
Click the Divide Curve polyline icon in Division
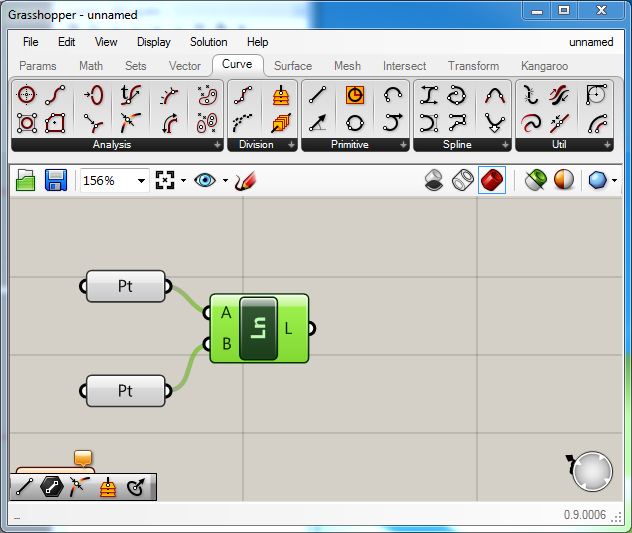tap(243, 95)
